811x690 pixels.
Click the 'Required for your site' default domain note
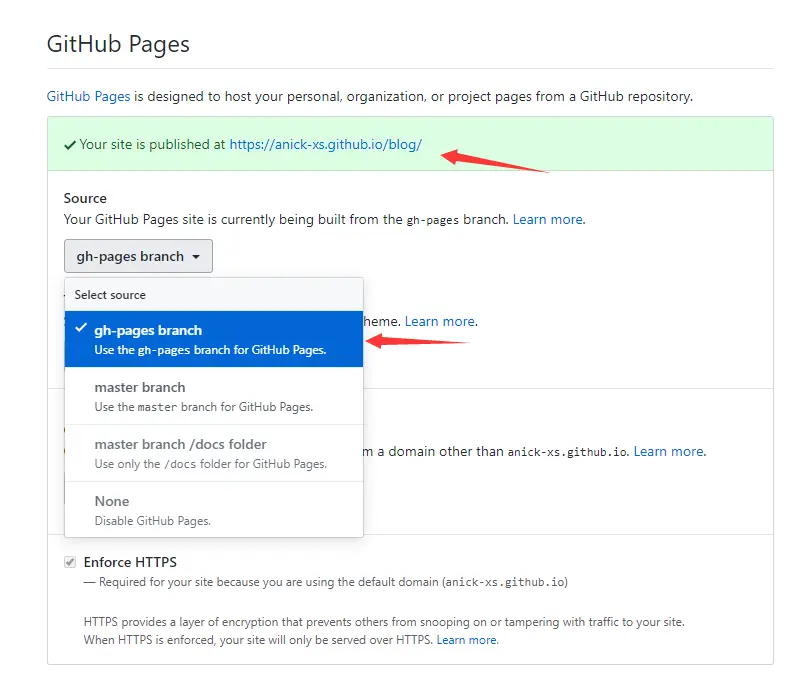pyautogui.click(x=326, y=582)
